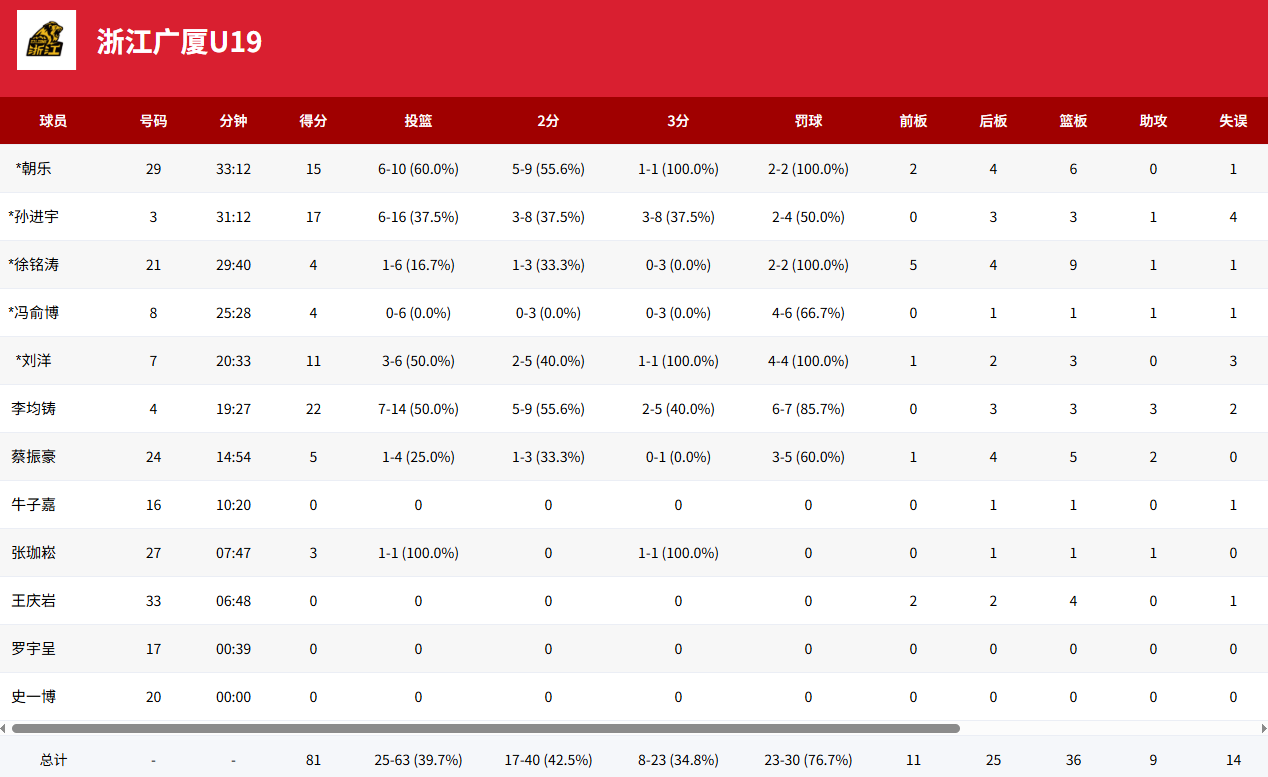Sort by the 得分 column header
This screenshot has height=777, width=1268.
pos(313,121)
